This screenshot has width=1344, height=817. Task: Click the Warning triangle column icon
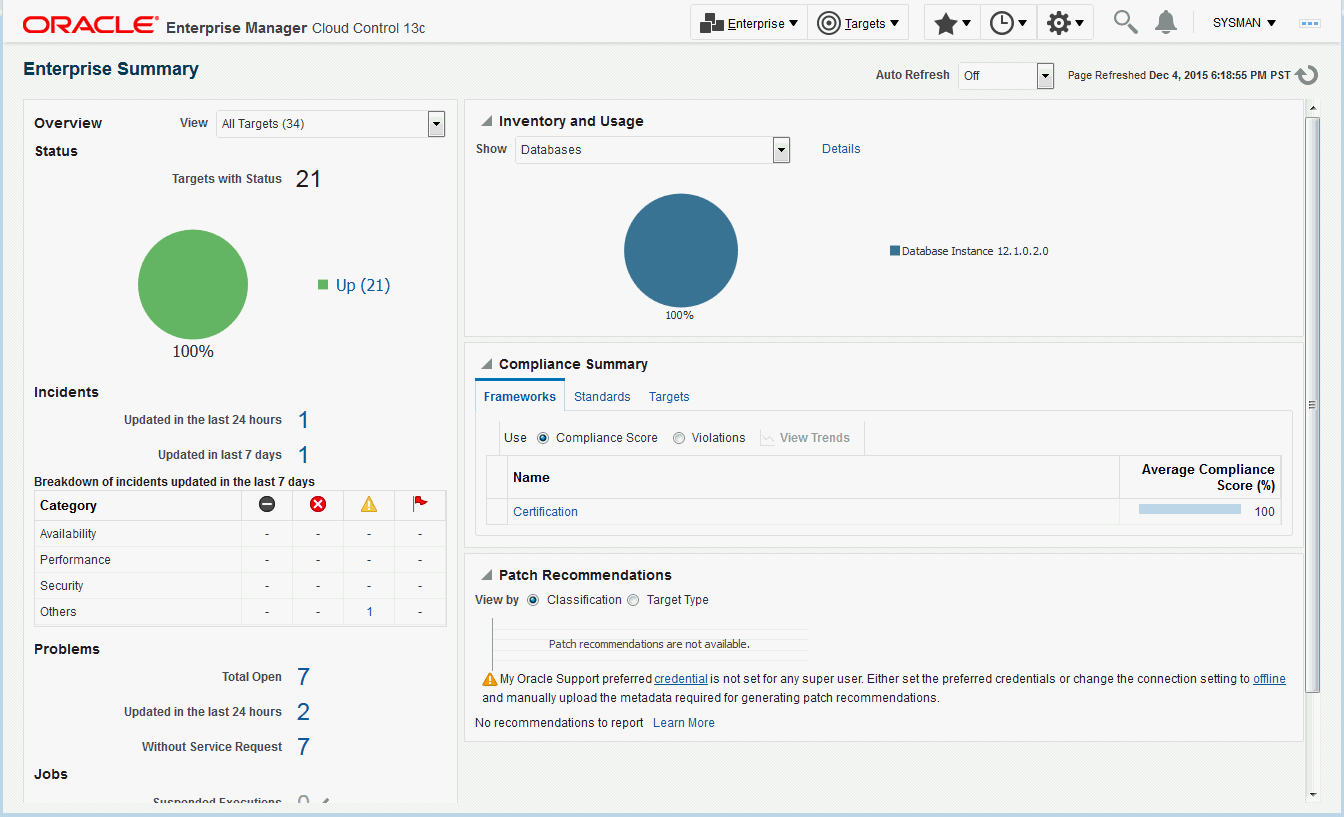click(369, 504)
